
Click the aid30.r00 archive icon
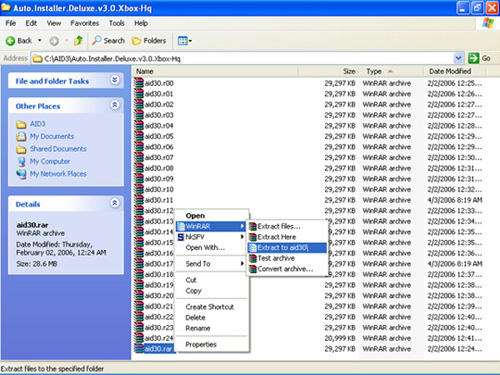tap(139, 83)
